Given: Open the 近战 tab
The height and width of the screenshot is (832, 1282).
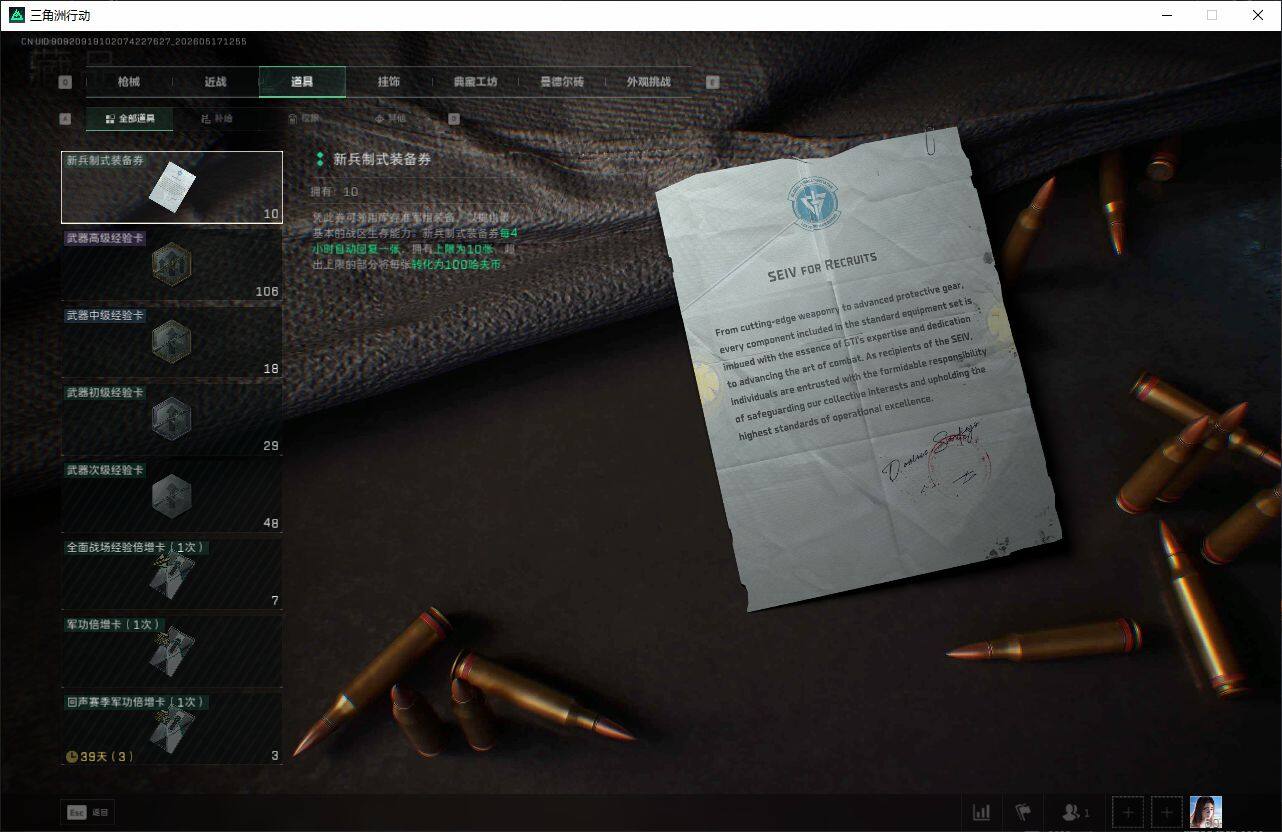Looking at the screenshot, I should pos(215,82).
